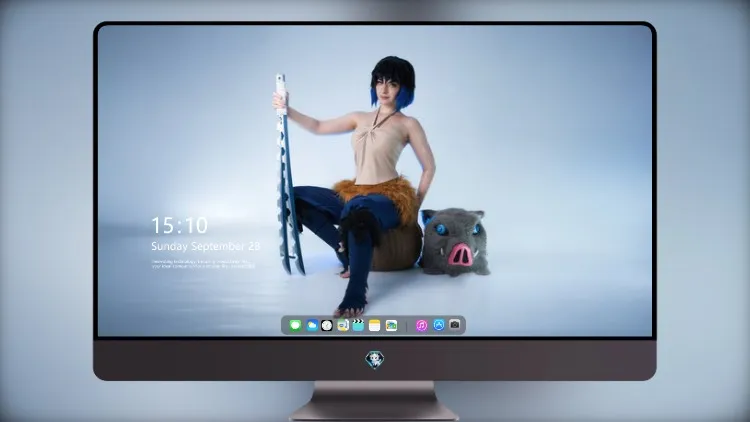The width and height of the screenshot is (750, 422).
Task: Open the yellow Notes app in the dock
Action: pyautogui.click(x=375, y=326)
